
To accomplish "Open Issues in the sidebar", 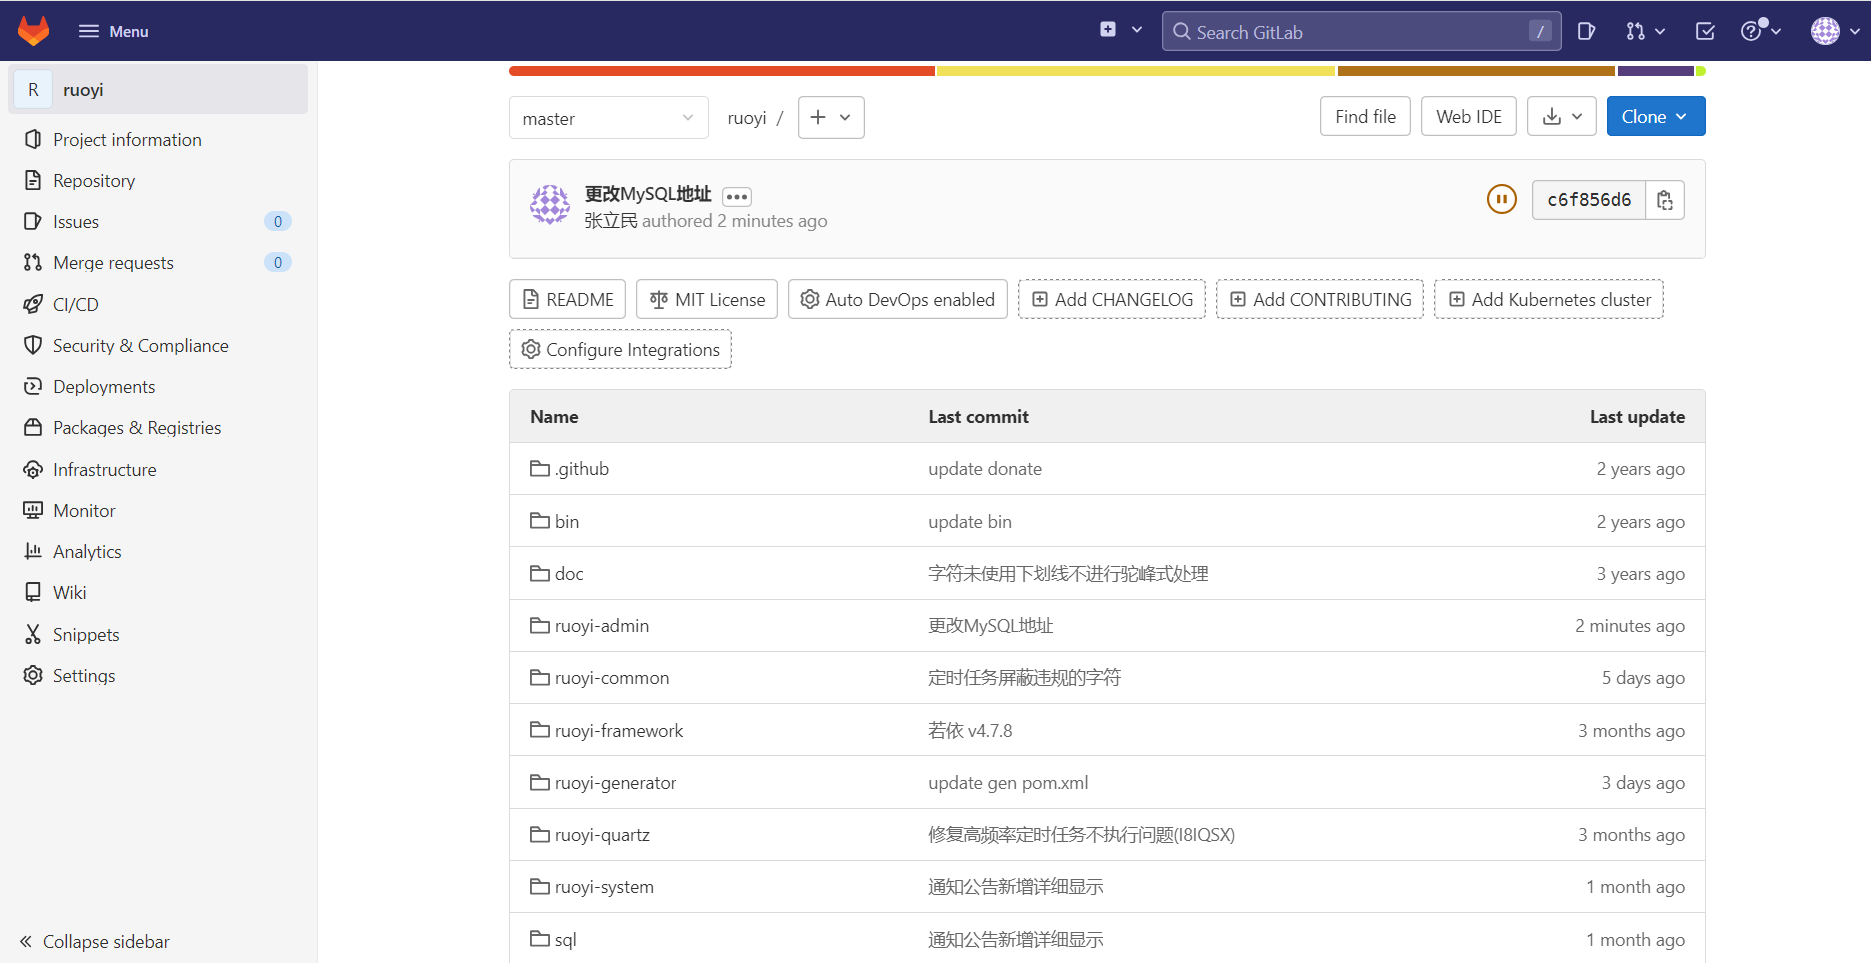I will pyautogui.click(x=159, y=221).
